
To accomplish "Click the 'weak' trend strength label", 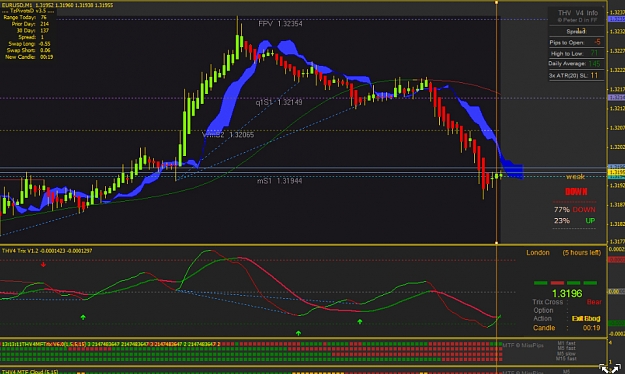I will [x=575, y=177].
